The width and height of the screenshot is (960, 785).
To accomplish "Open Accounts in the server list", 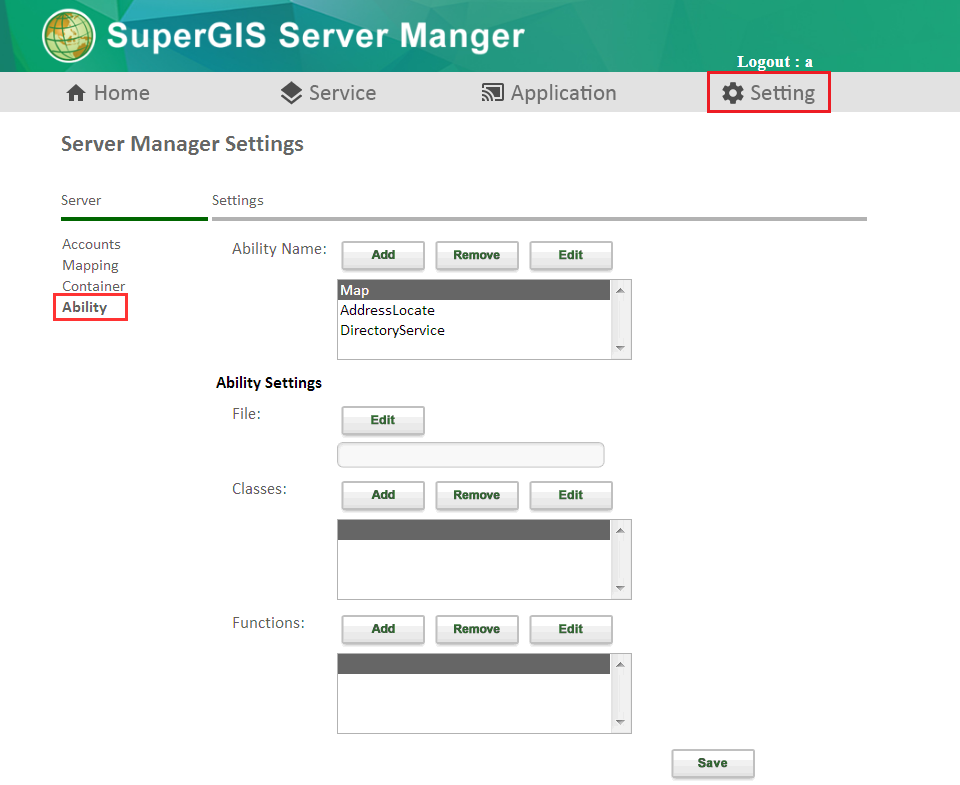I will tap(91, 244).
